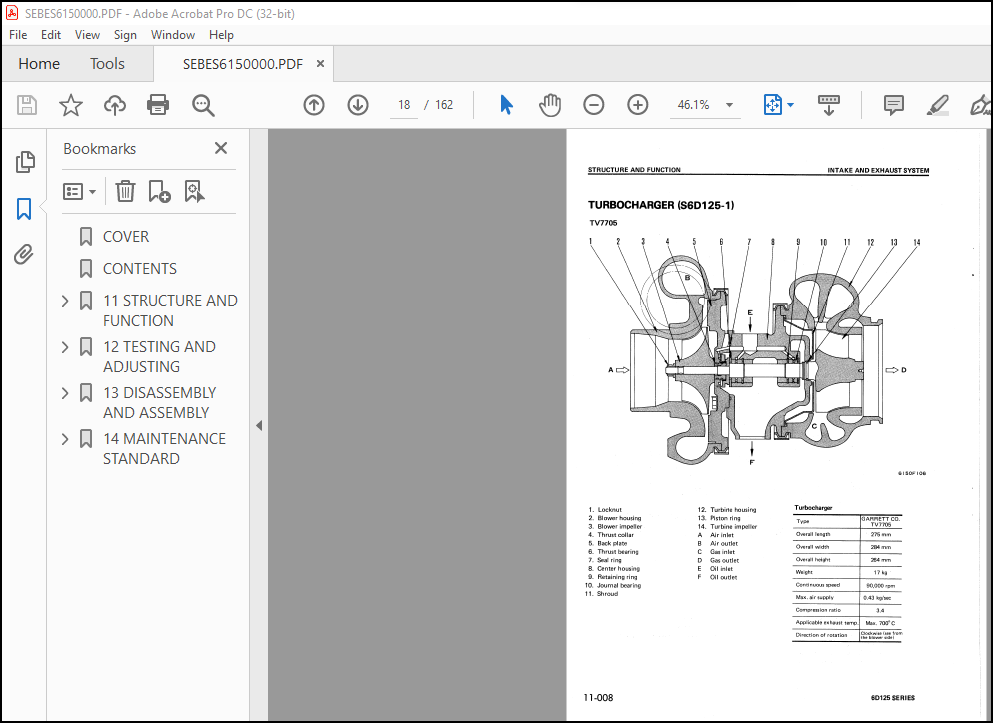The height and width of the screenshot is (723, 993).
Task: Close the SEBES6150000.PDF tab
Action: tap(320, 63)
